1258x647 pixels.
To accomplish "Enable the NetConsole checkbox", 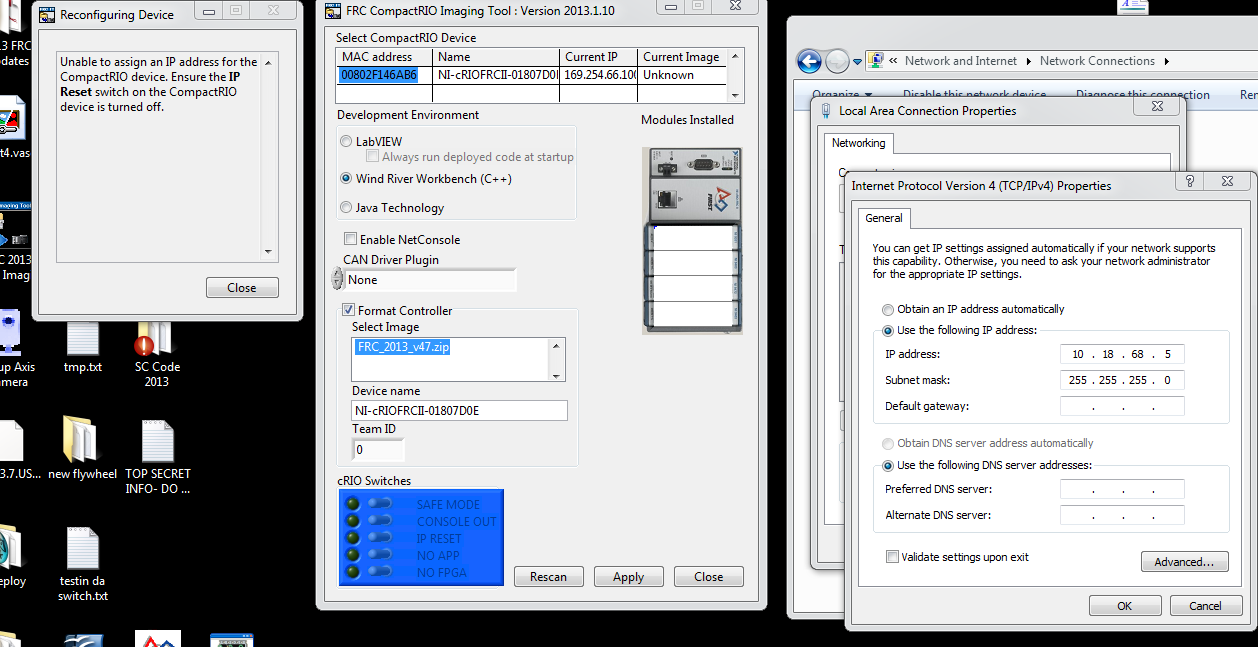I will [x=350, y=239].
